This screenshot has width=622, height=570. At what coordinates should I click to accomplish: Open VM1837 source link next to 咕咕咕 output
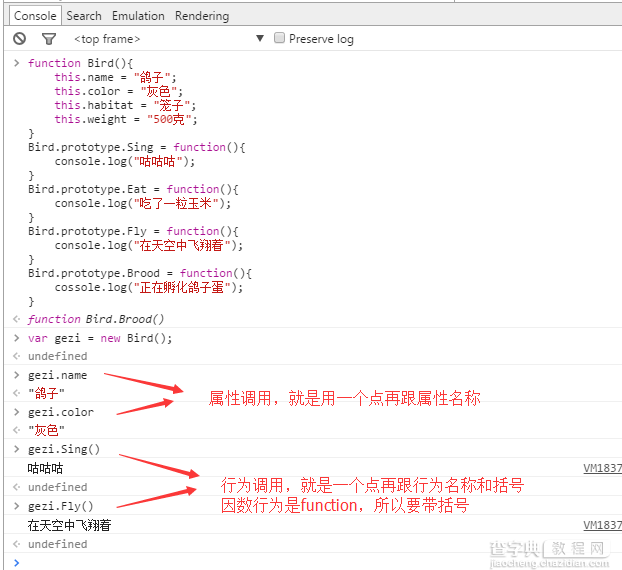click(x=602, y=468)
